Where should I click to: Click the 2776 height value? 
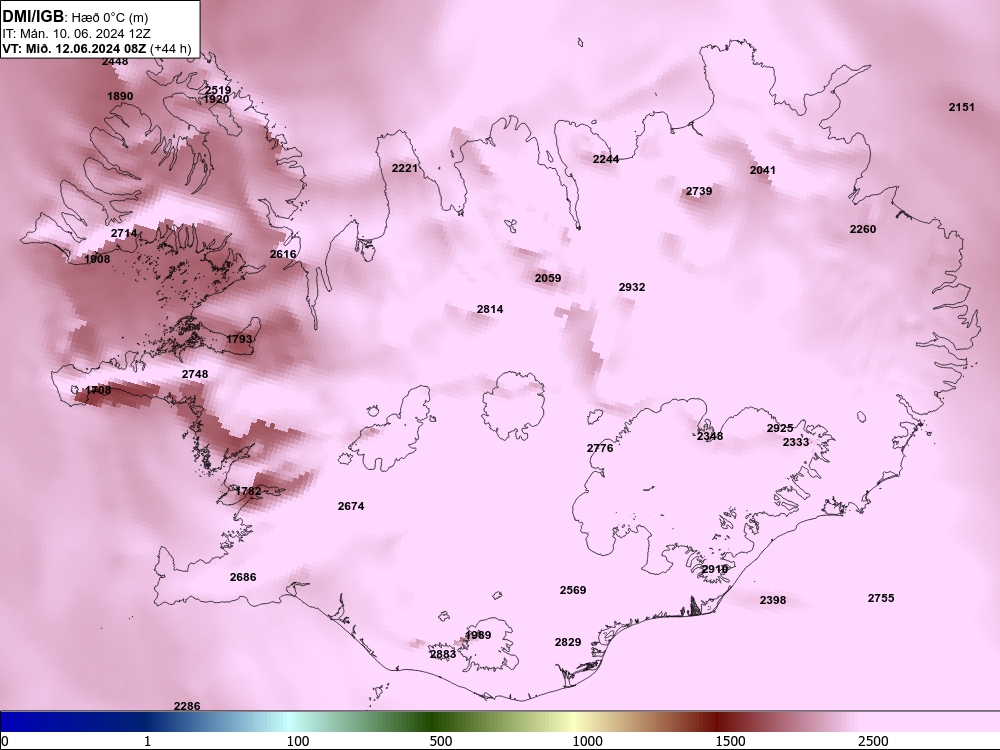coord(600,448)
